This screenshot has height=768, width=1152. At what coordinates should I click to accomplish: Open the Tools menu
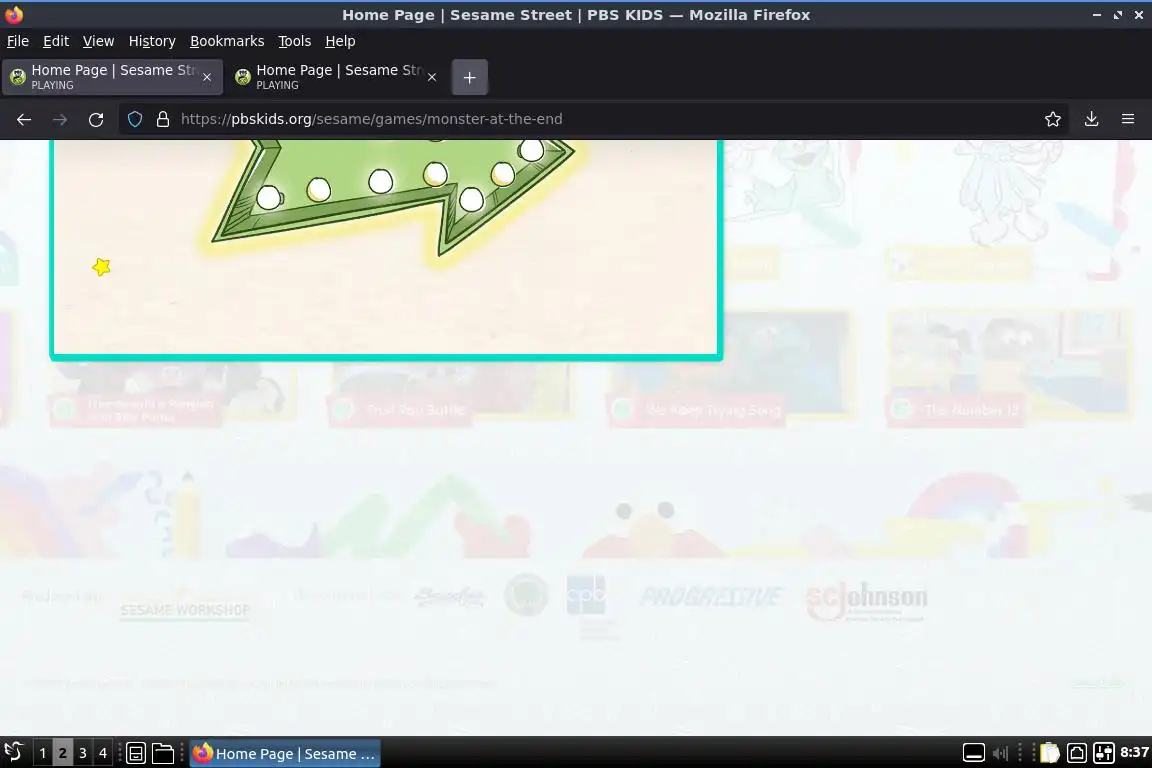coord(295,41)
